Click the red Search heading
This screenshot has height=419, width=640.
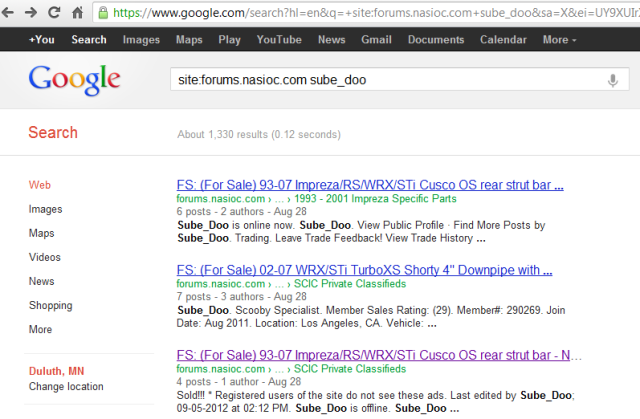pyautogui.click(x=53, y=133)
